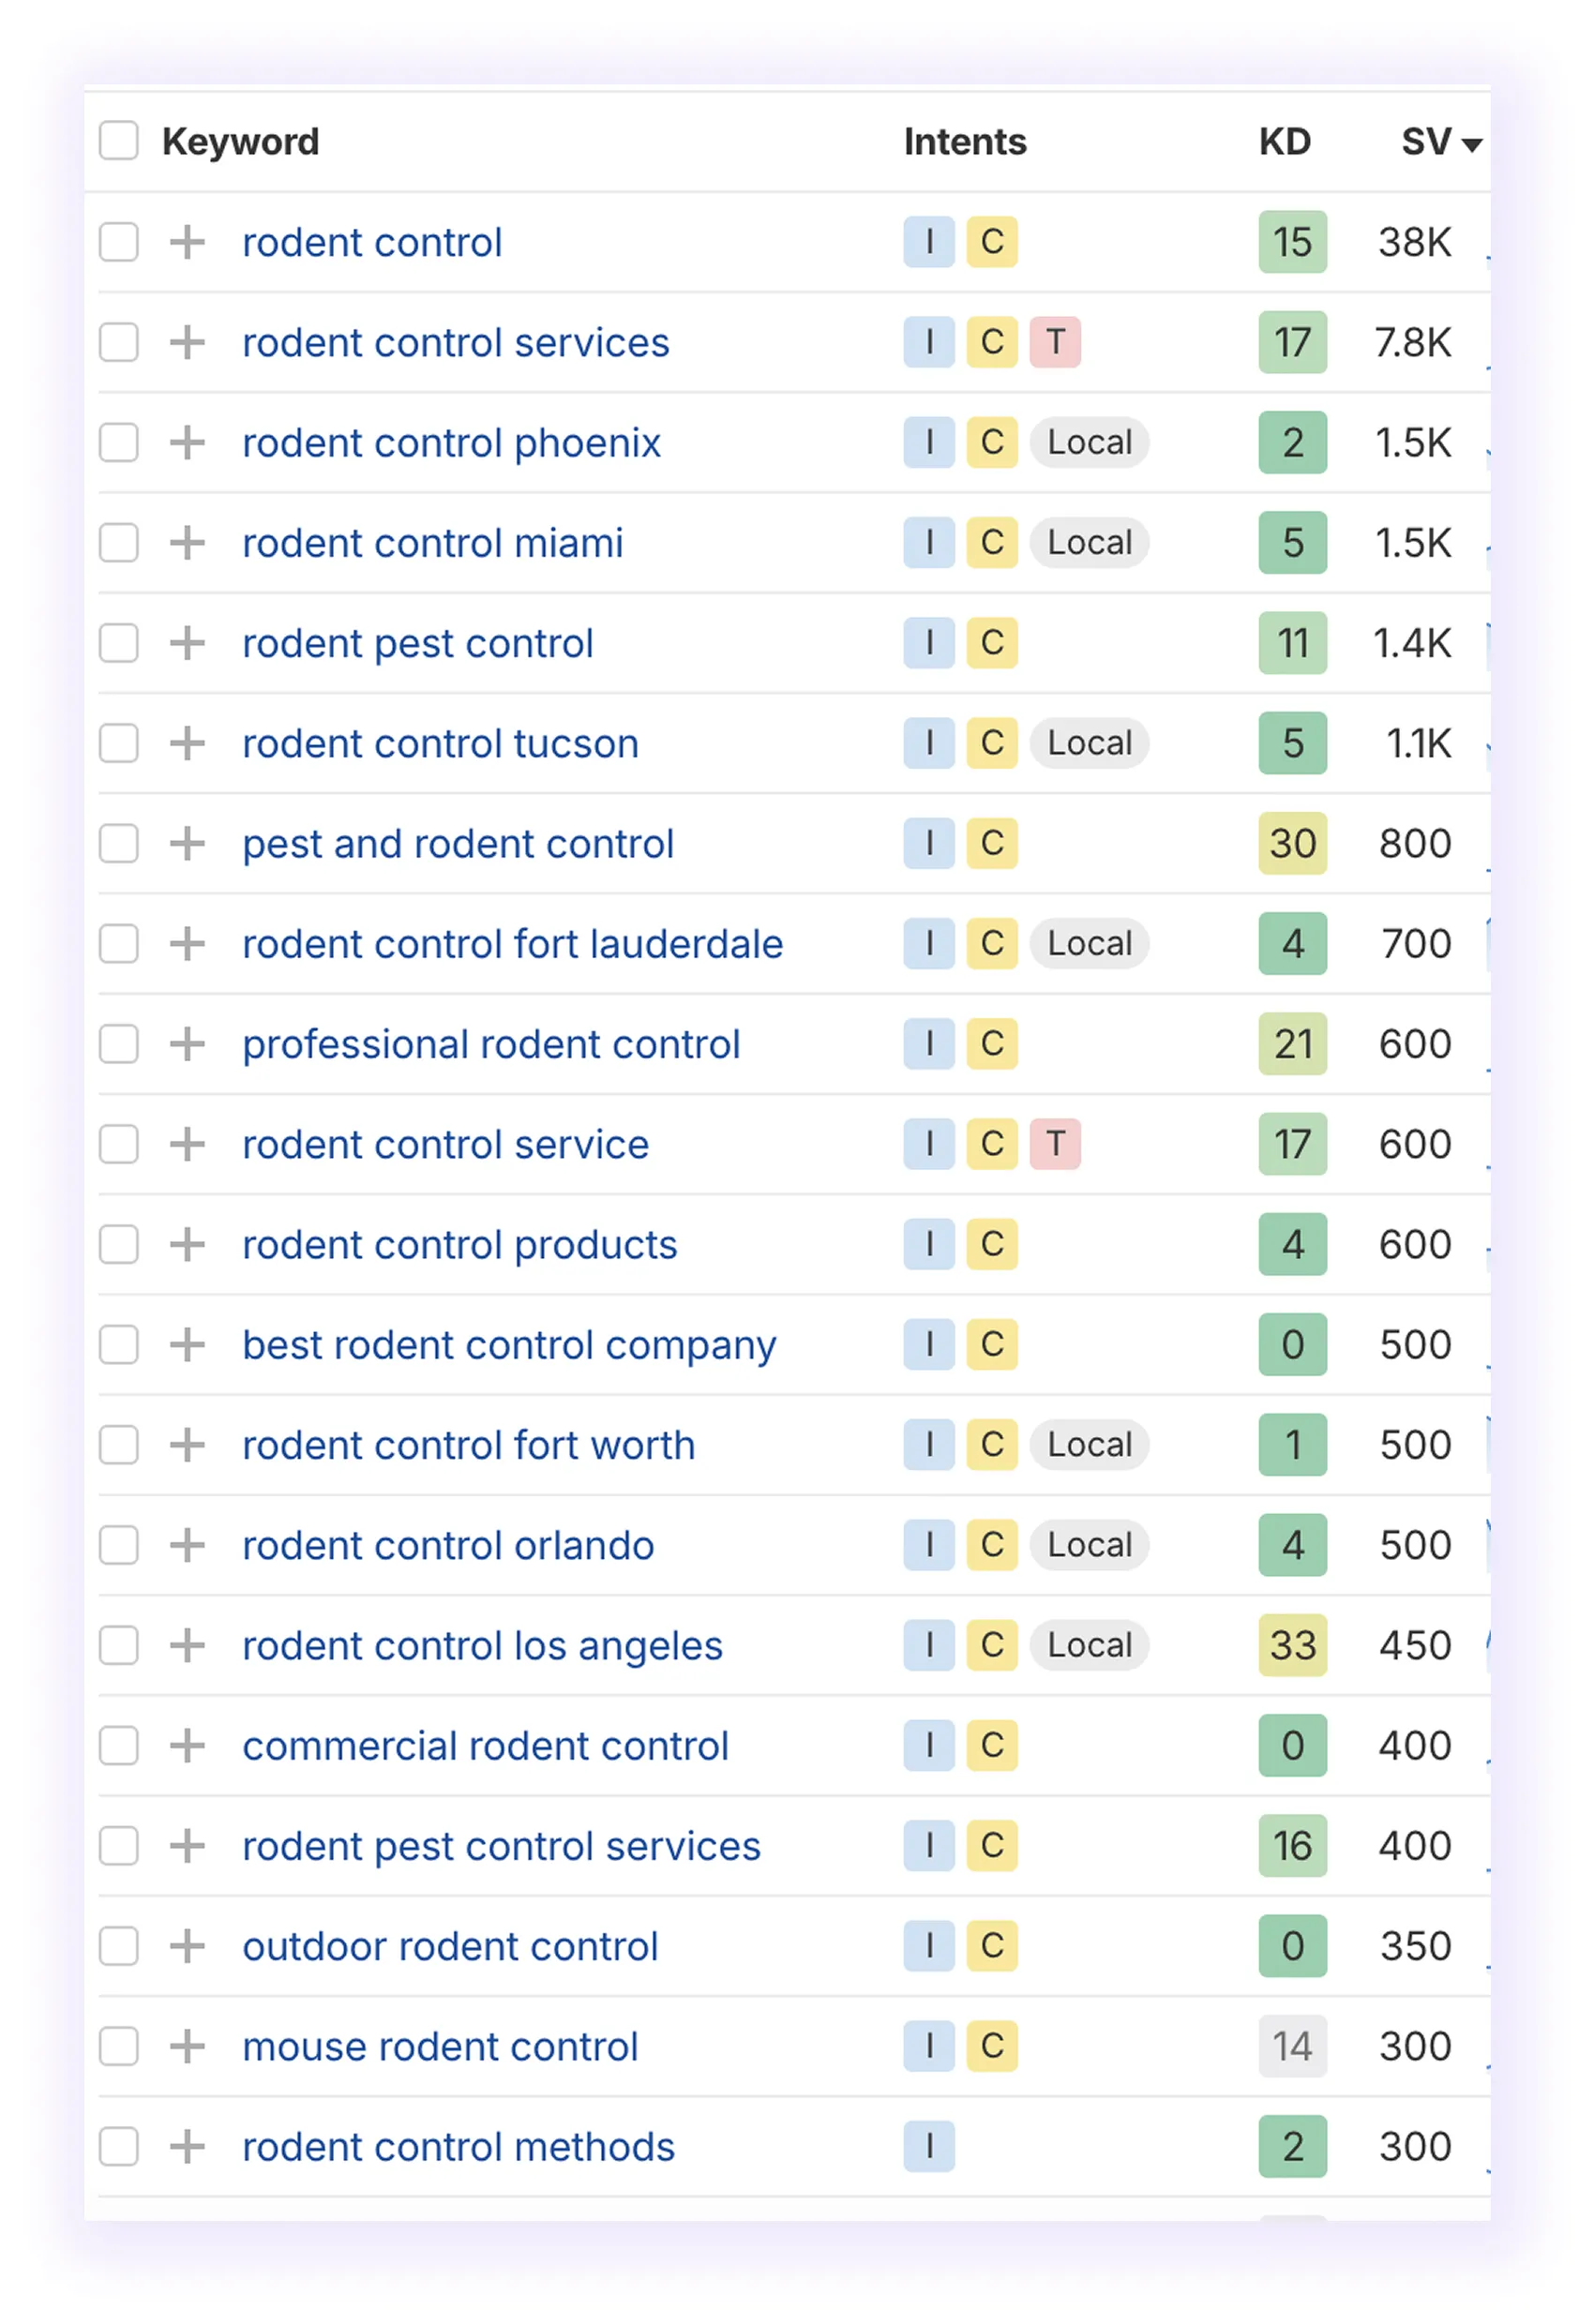
Task: Click the KD column header
Action: (x=1285, y=141)
